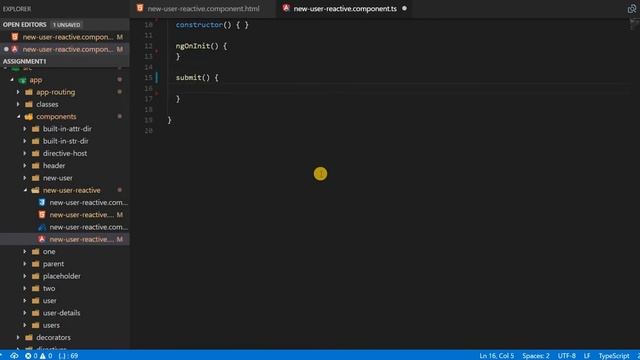Click the app folder icon
The height and width of the screenshot is (360, 640).
22,80
